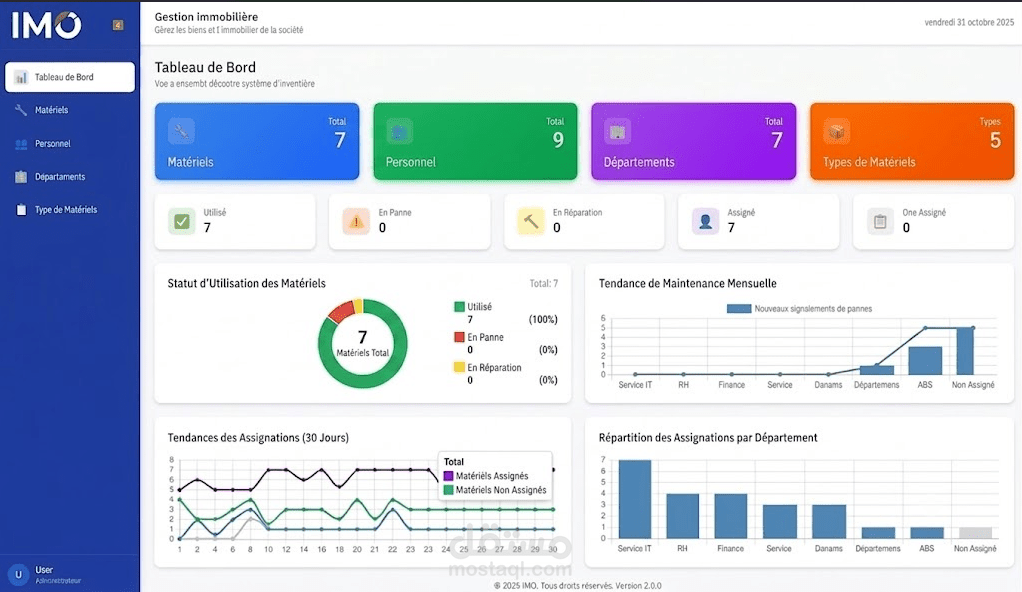Go to Personnel page in sidebar
Screen dimensions: 1022x592
tap(70, 143)
